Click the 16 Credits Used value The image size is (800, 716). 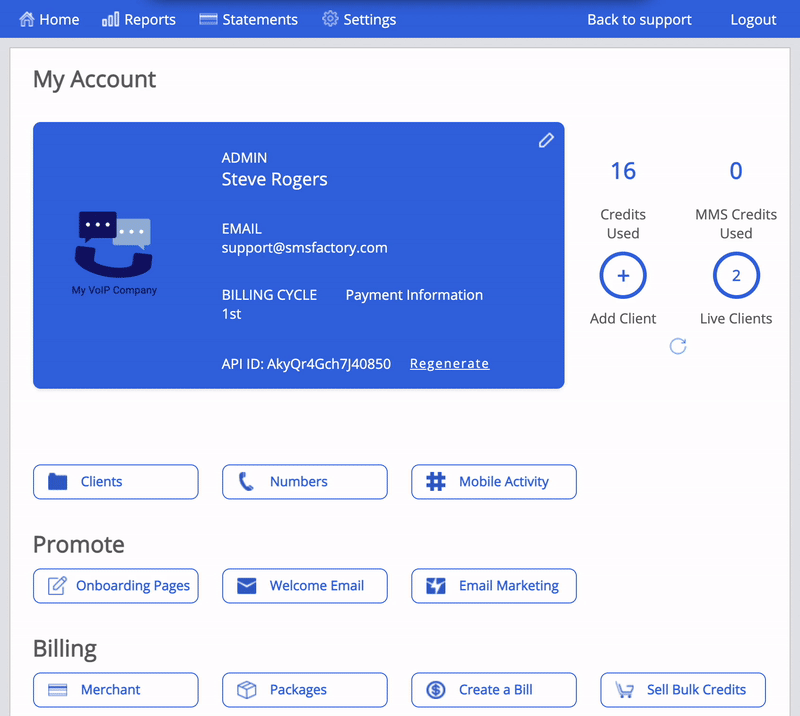(623, 170)
